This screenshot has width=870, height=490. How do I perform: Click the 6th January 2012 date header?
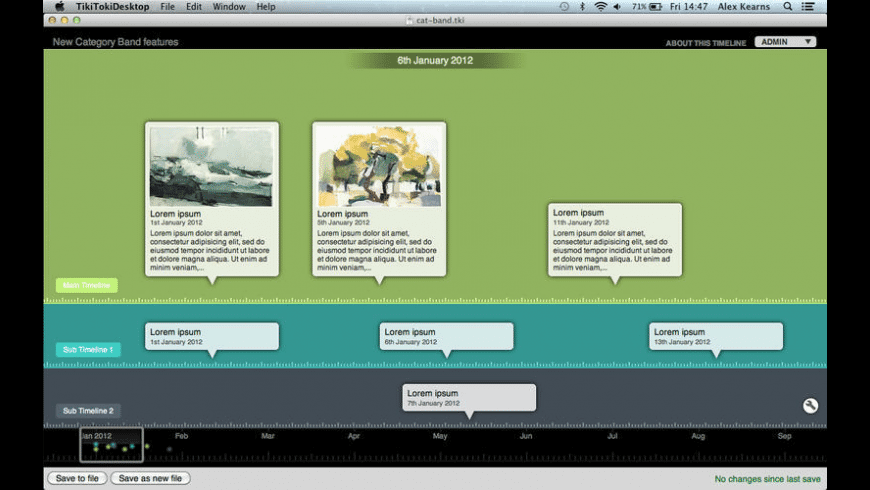tap(435, 60)
